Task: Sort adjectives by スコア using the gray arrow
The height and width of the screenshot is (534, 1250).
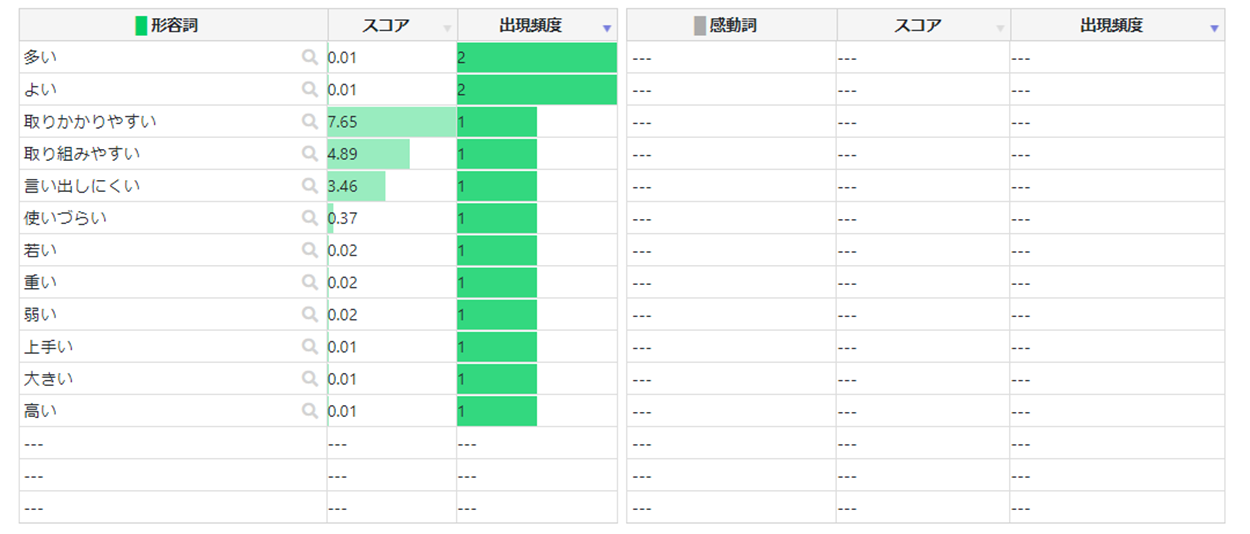Action: [447, 29]
